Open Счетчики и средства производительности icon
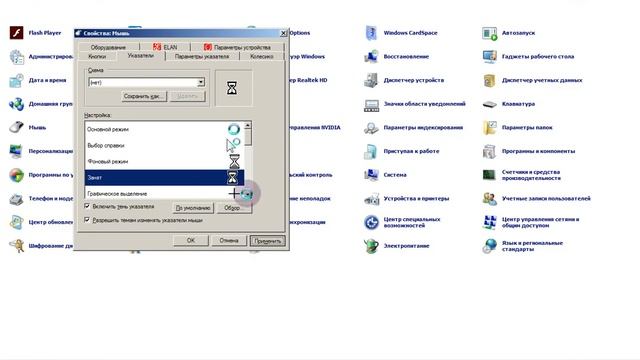640x360 pixels. point(489,175)
